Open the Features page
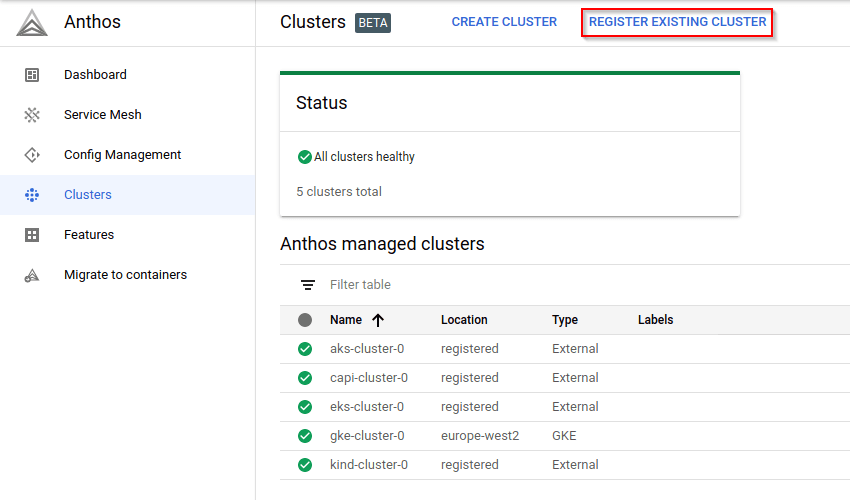 pos(127,235)
